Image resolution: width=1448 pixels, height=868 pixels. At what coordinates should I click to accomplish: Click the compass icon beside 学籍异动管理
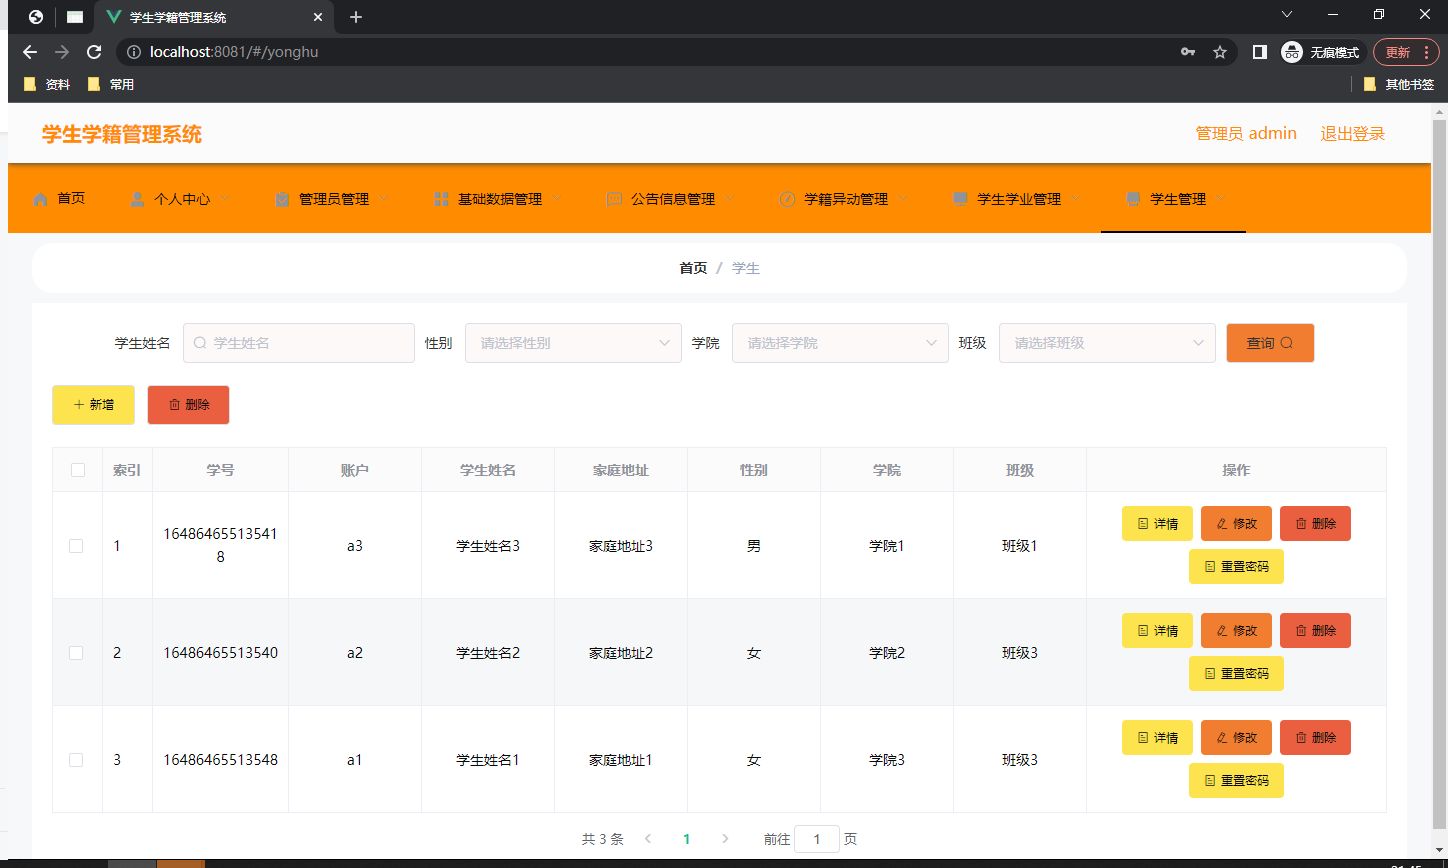[787, 199]
